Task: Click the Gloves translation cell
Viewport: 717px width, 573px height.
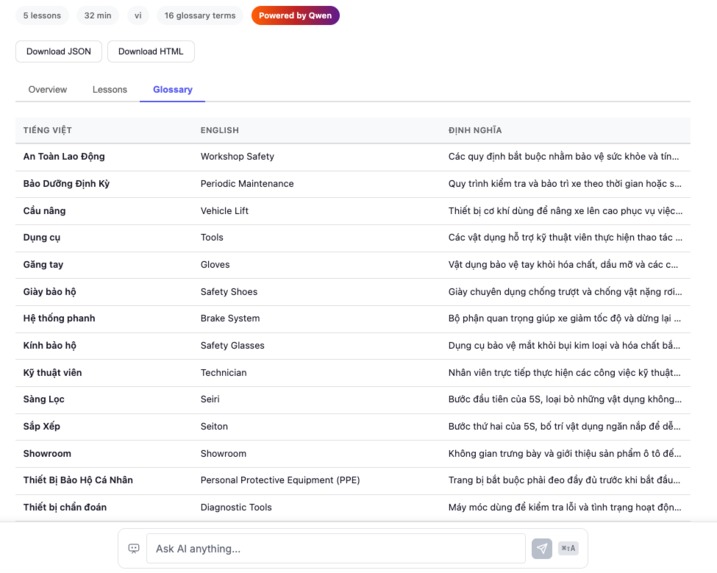Action: click(215, 264)
